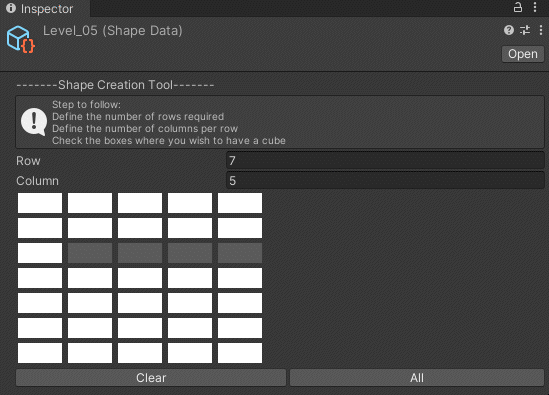The image size is (549, 395).
Task: Click the Row input field
Action: pos(385,161)
